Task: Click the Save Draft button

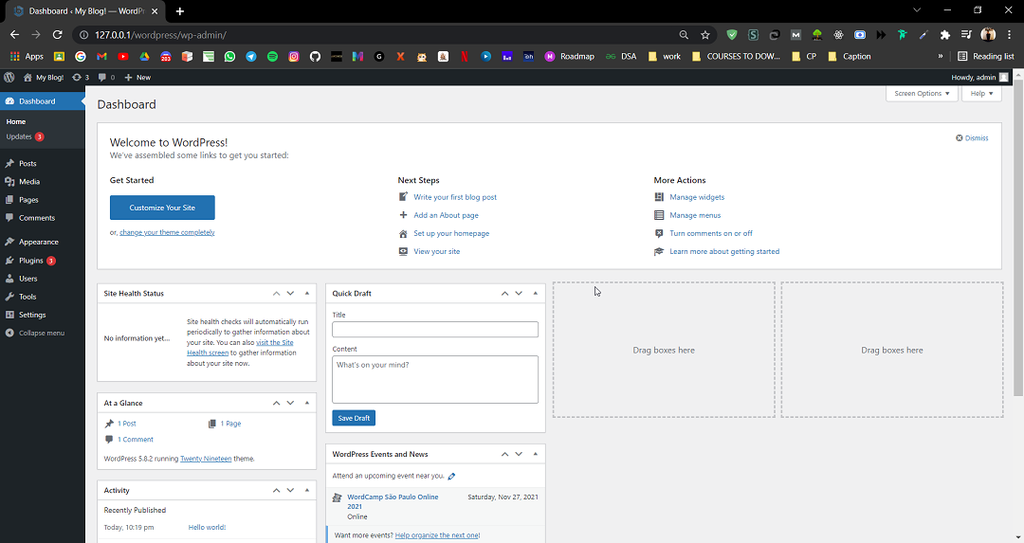Action: click(x=354, y=418)
